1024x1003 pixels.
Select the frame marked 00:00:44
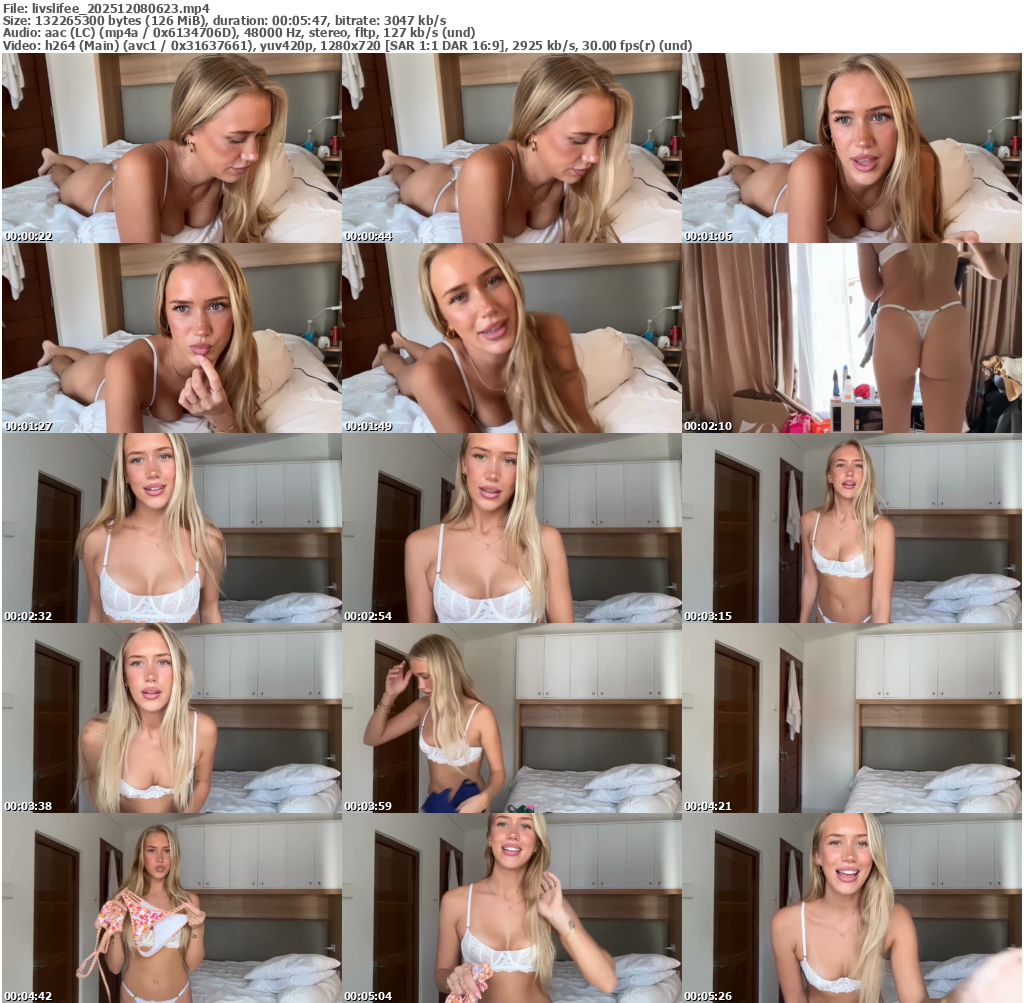point(511,148)
